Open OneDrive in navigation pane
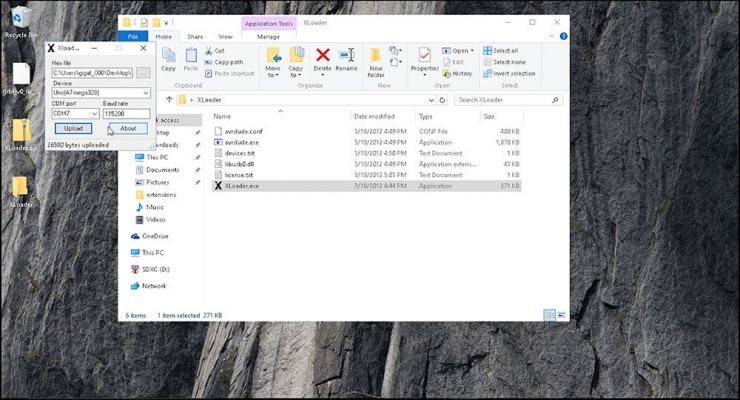This screenshot has width=740, height=400. [155, 236]
